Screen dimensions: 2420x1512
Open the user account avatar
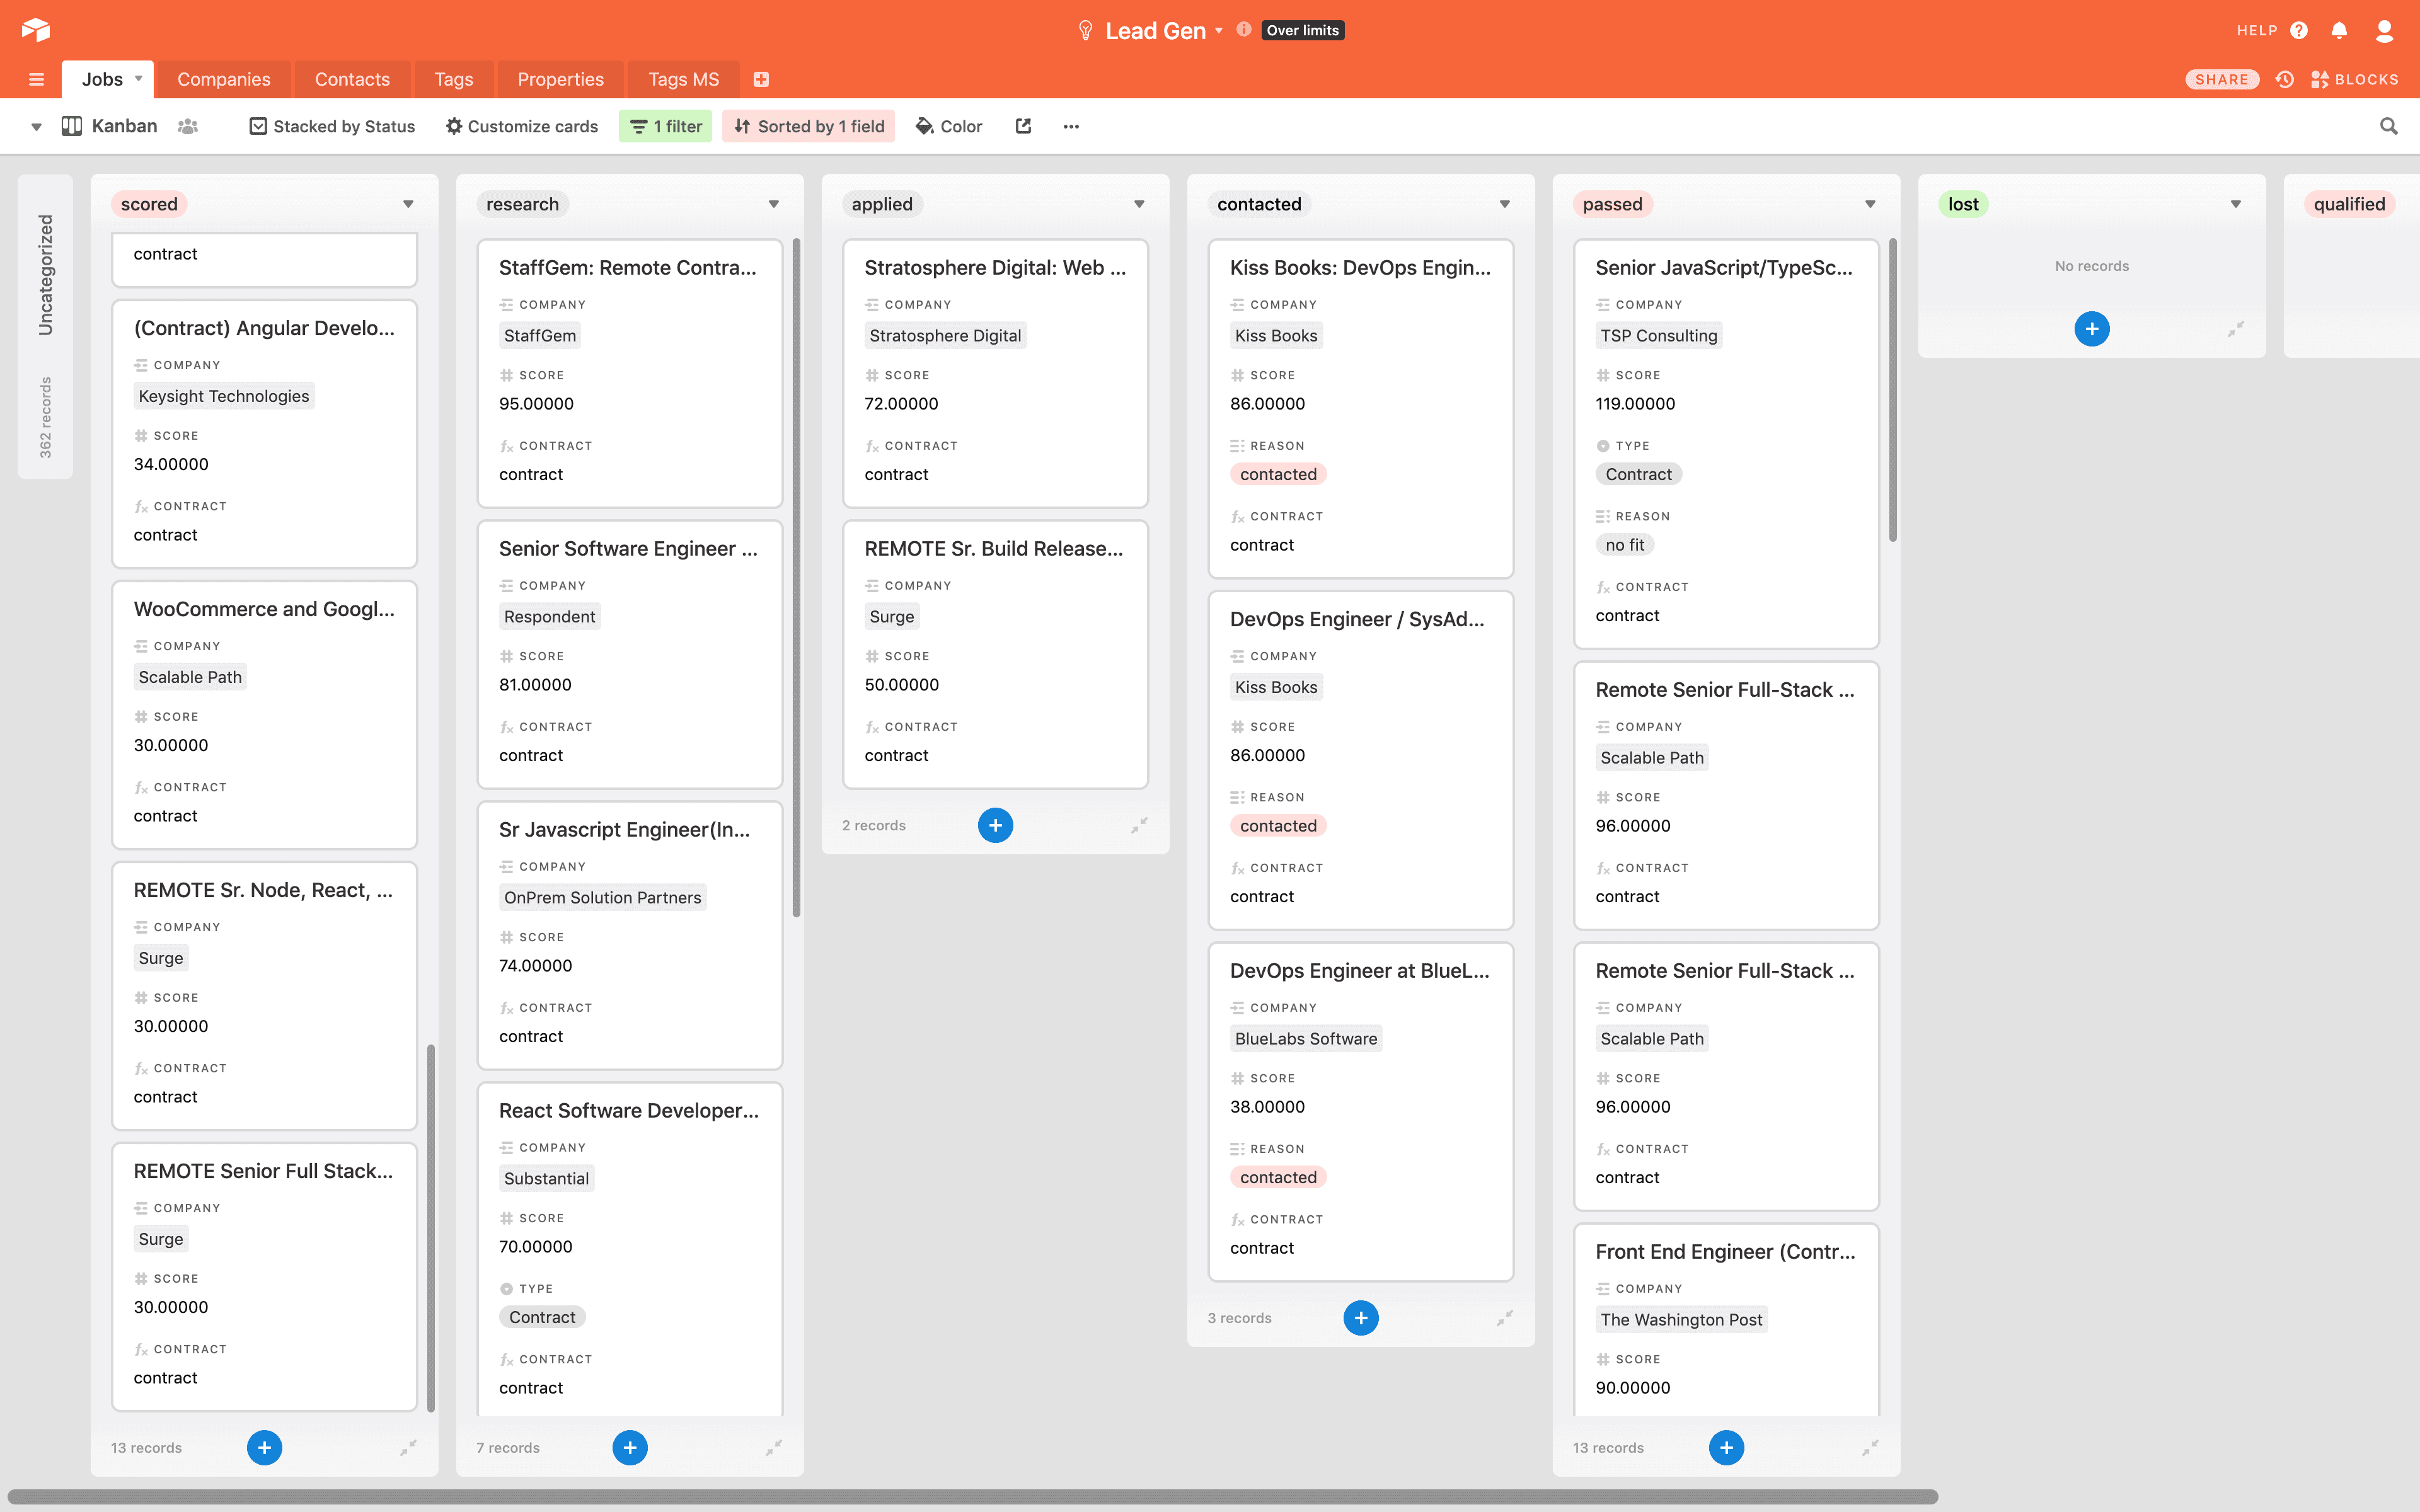[x=2384, y=31]
